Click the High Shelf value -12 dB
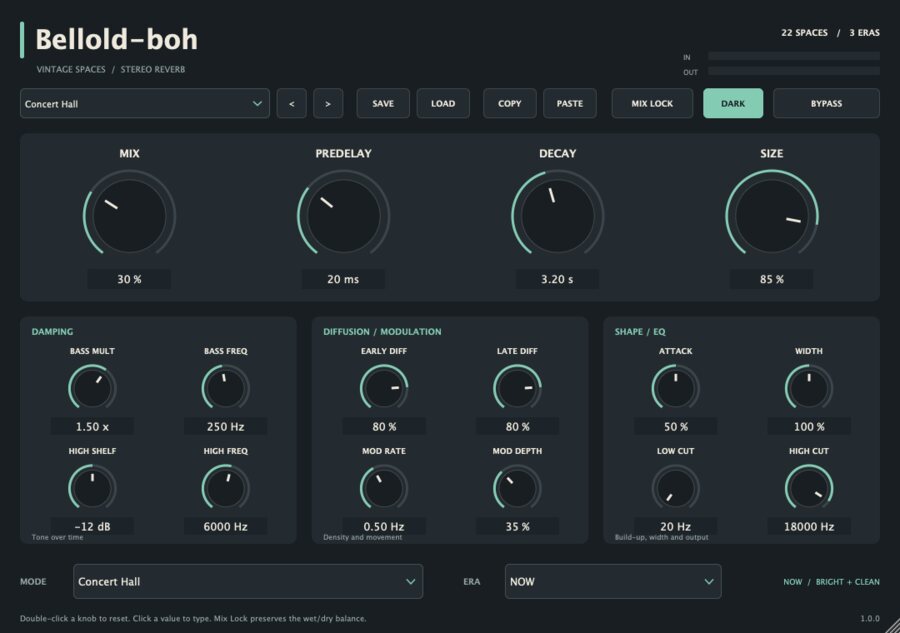The width and height of the screenshot is (900, 633). (x=92, y=526)
